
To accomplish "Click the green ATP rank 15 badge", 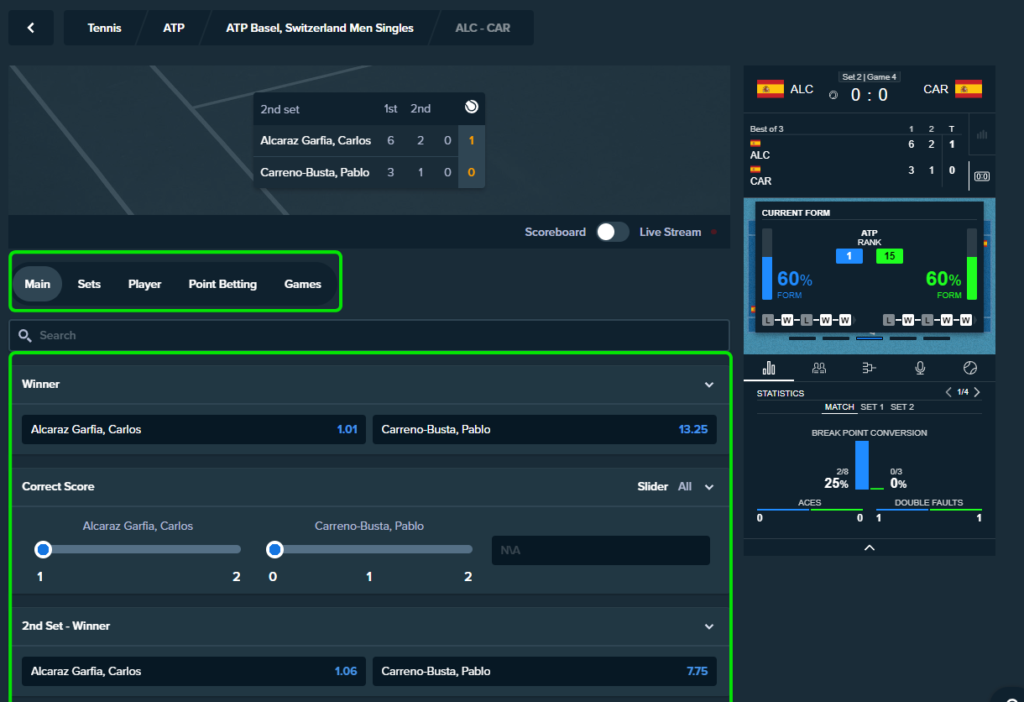I will pyautogui.click(x=889, y=256).
